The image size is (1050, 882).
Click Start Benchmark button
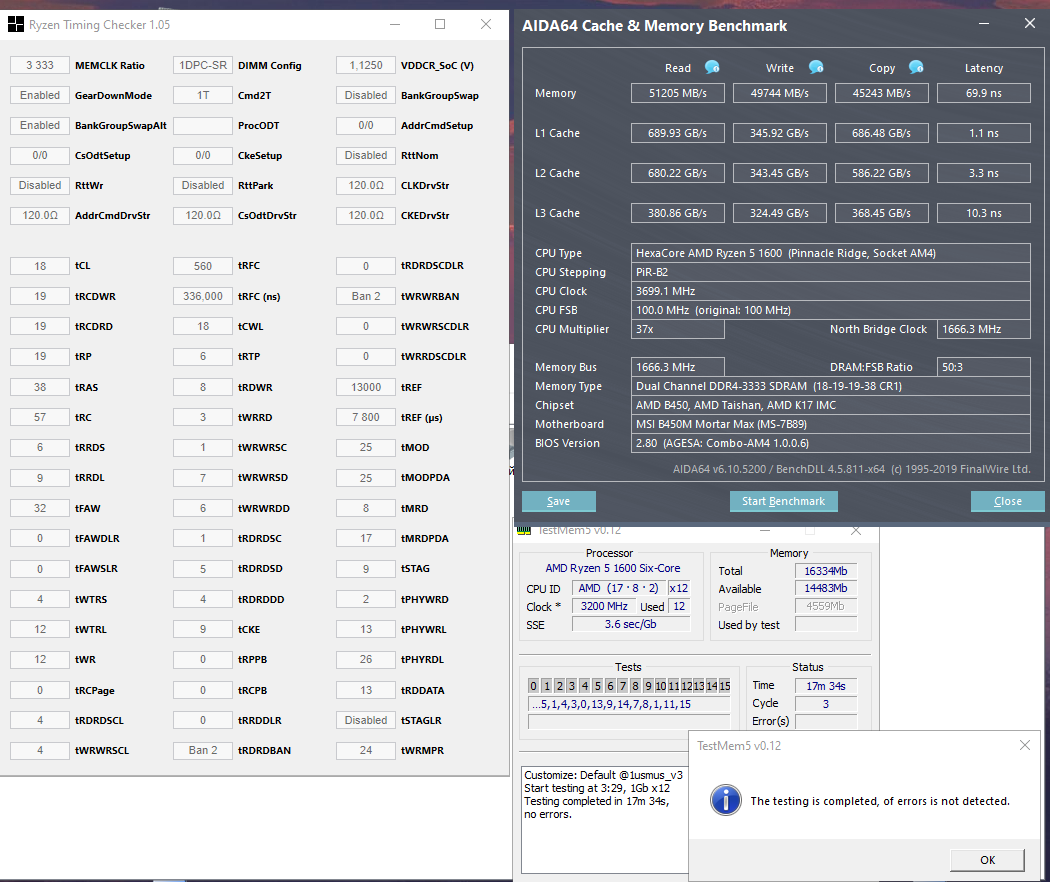click(x=783, y=501)
